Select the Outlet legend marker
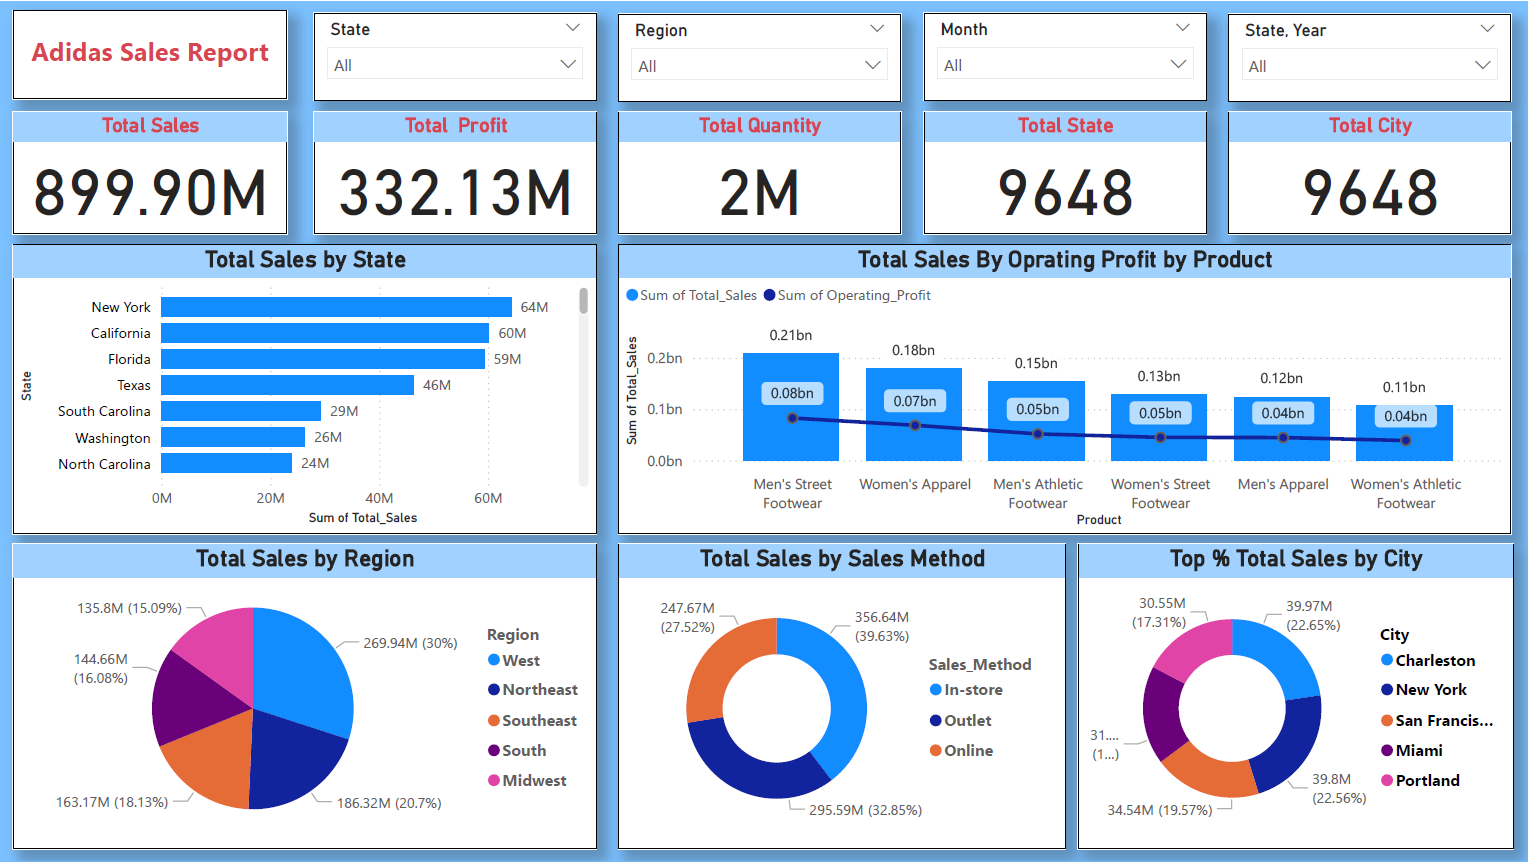Viewport: 1528px width, 862px height. coord(936,720)
